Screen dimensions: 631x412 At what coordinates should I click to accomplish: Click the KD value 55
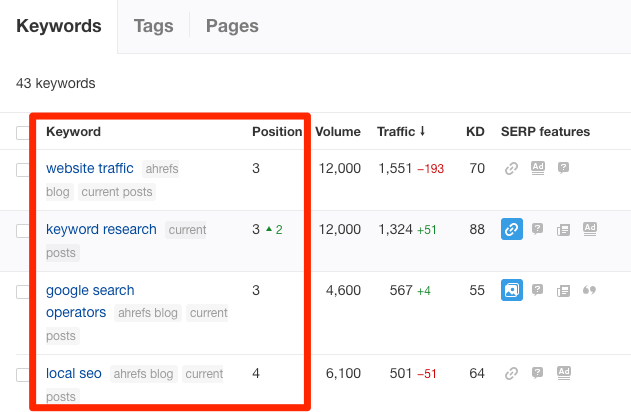pos(477,290)
